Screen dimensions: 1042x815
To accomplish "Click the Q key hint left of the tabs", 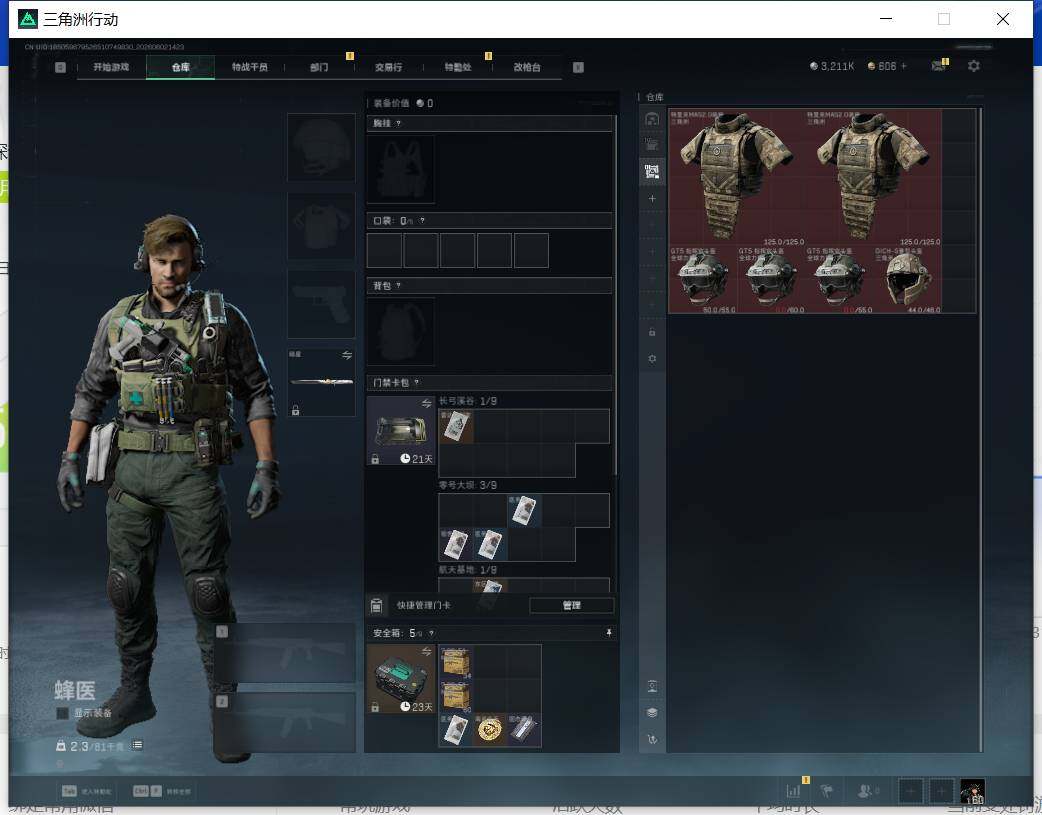I will tap(60, 67).
